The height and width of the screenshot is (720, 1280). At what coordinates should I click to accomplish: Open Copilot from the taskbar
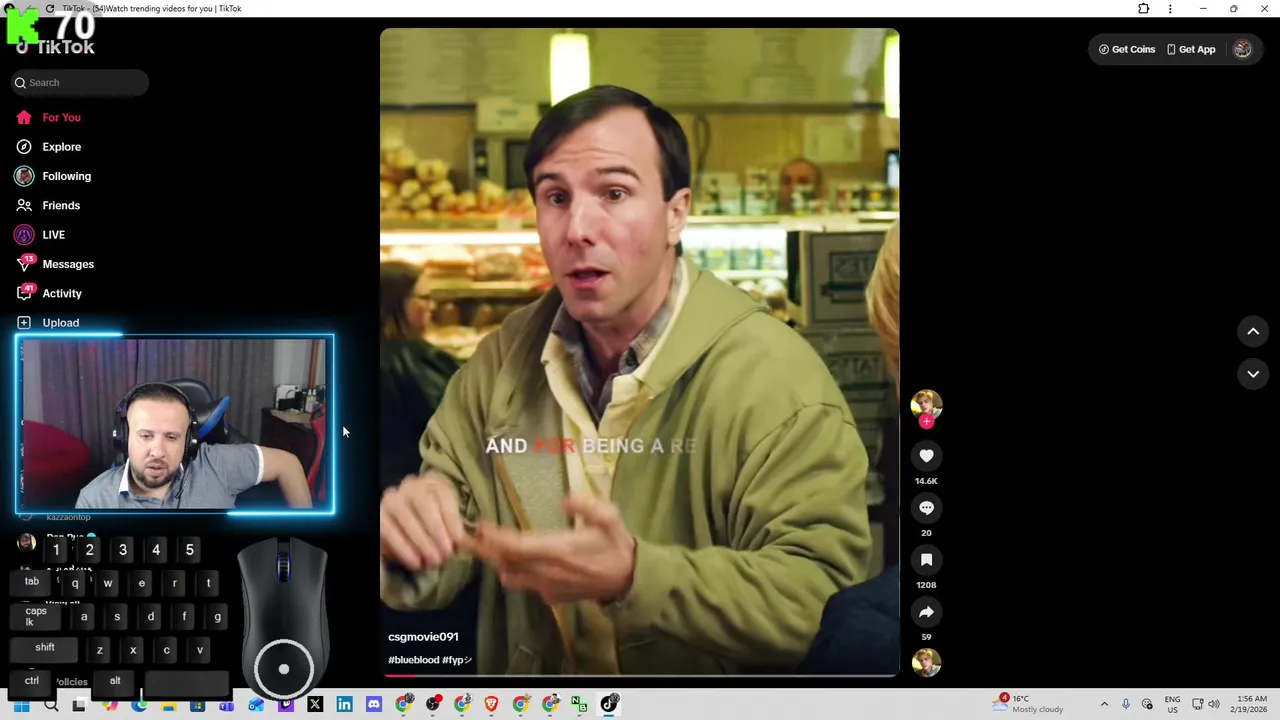109,705
